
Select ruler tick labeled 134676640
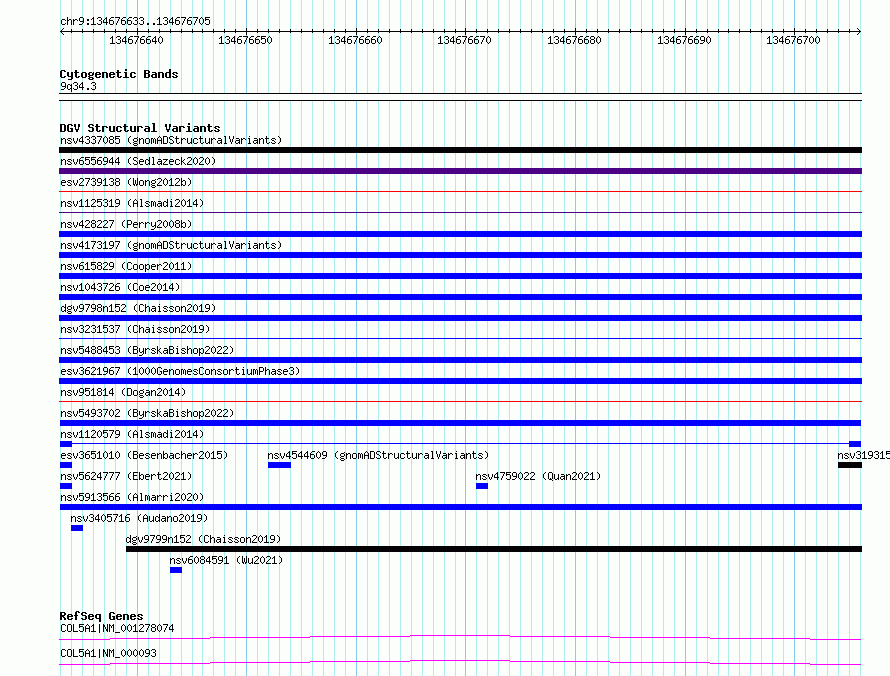tap(135, 41)
